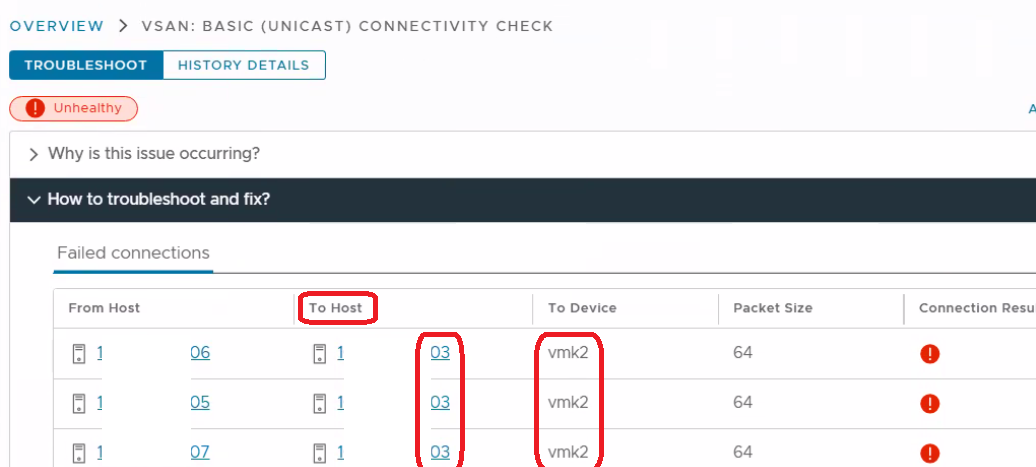Open From Host link ending in 06
The height and width of the screenshot is (467, 1036).
click(200, 353)
